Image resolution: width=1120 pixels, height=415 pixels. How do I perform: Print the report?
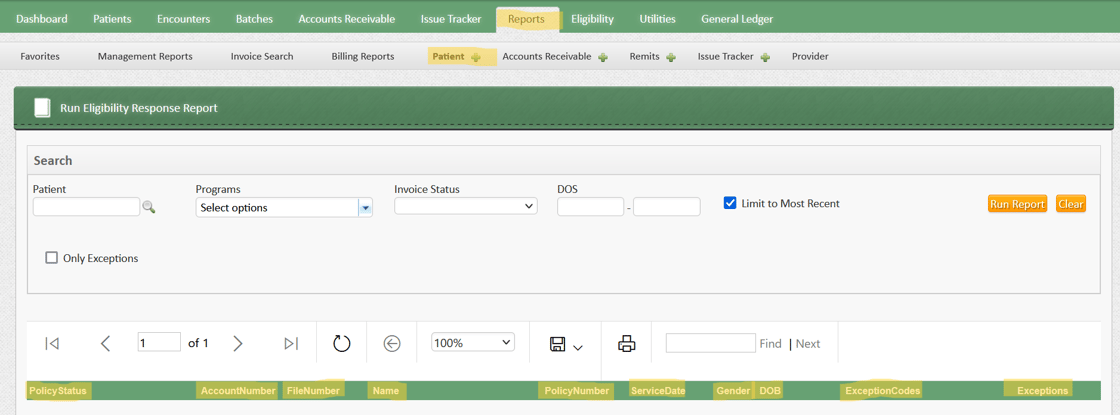[x=626, y=344]
